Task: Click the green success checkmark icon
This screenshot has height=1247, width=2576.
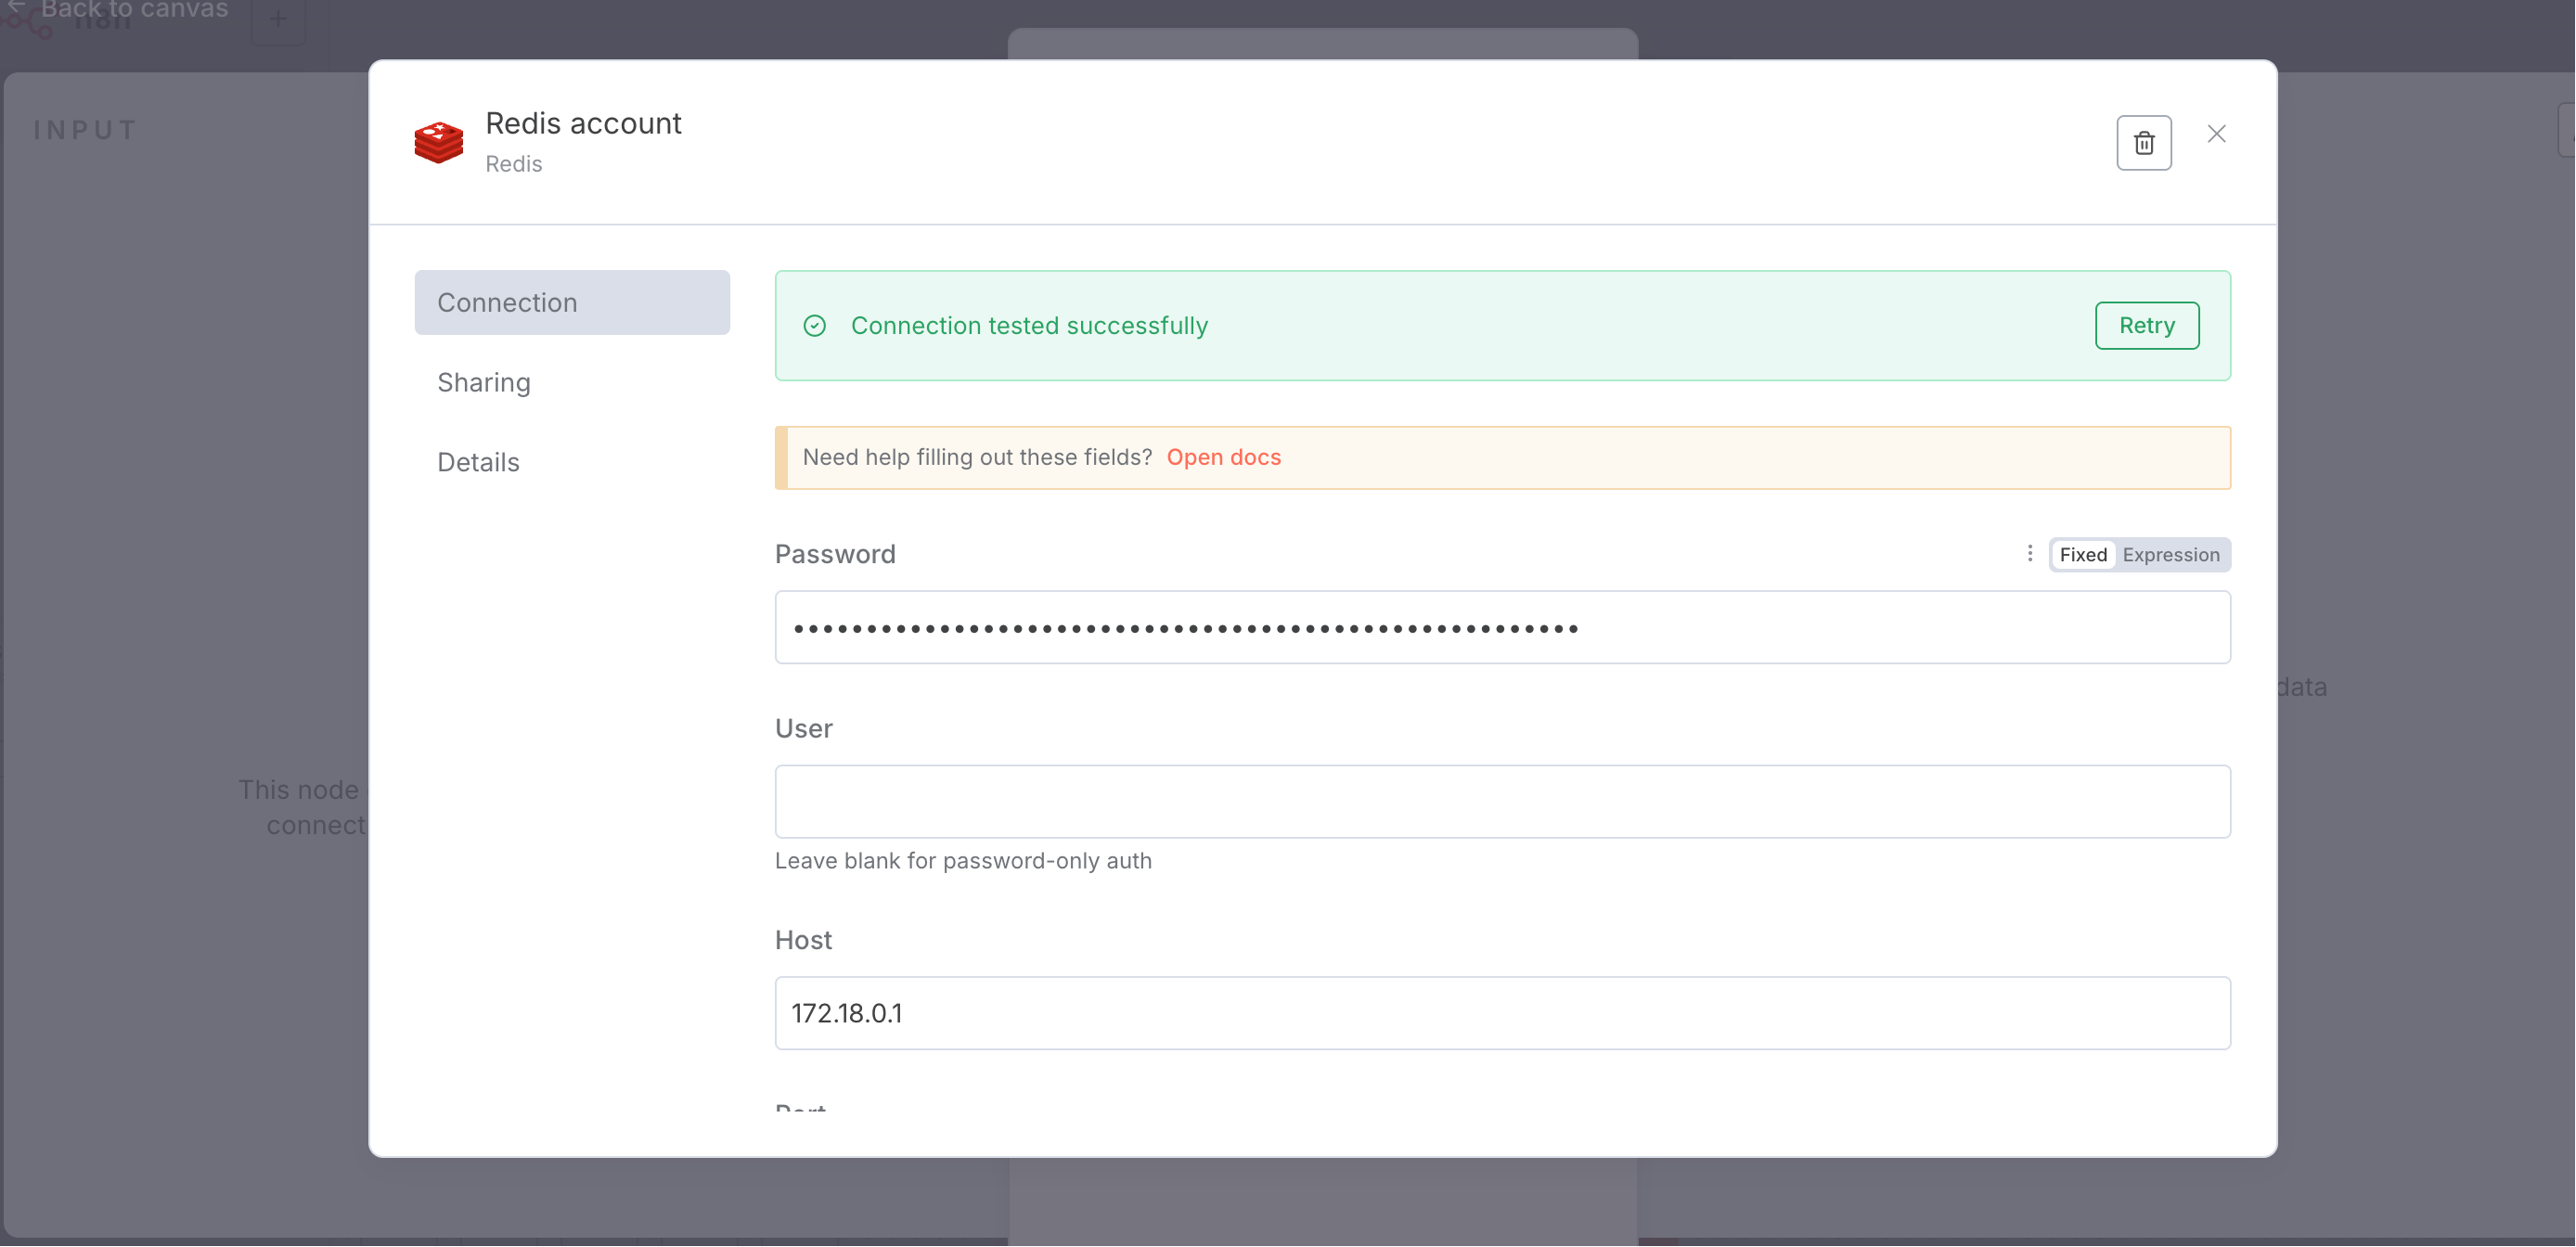Action: [815, 326]
